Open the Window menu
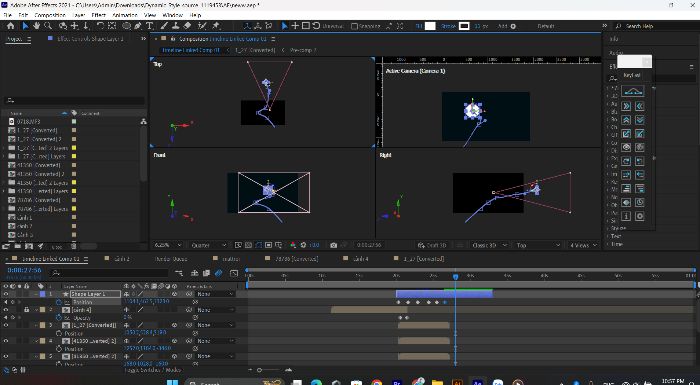 [x=172, y=15]
